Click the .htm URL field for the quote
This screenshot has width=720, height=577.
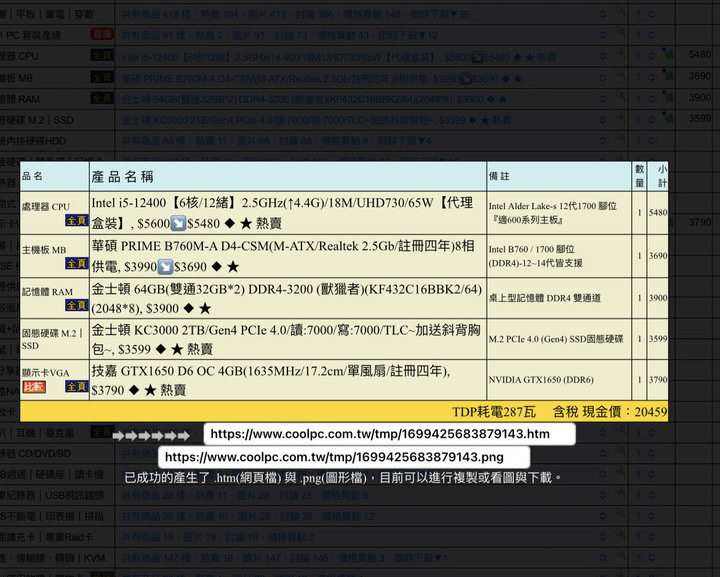[x=389, y=434]
